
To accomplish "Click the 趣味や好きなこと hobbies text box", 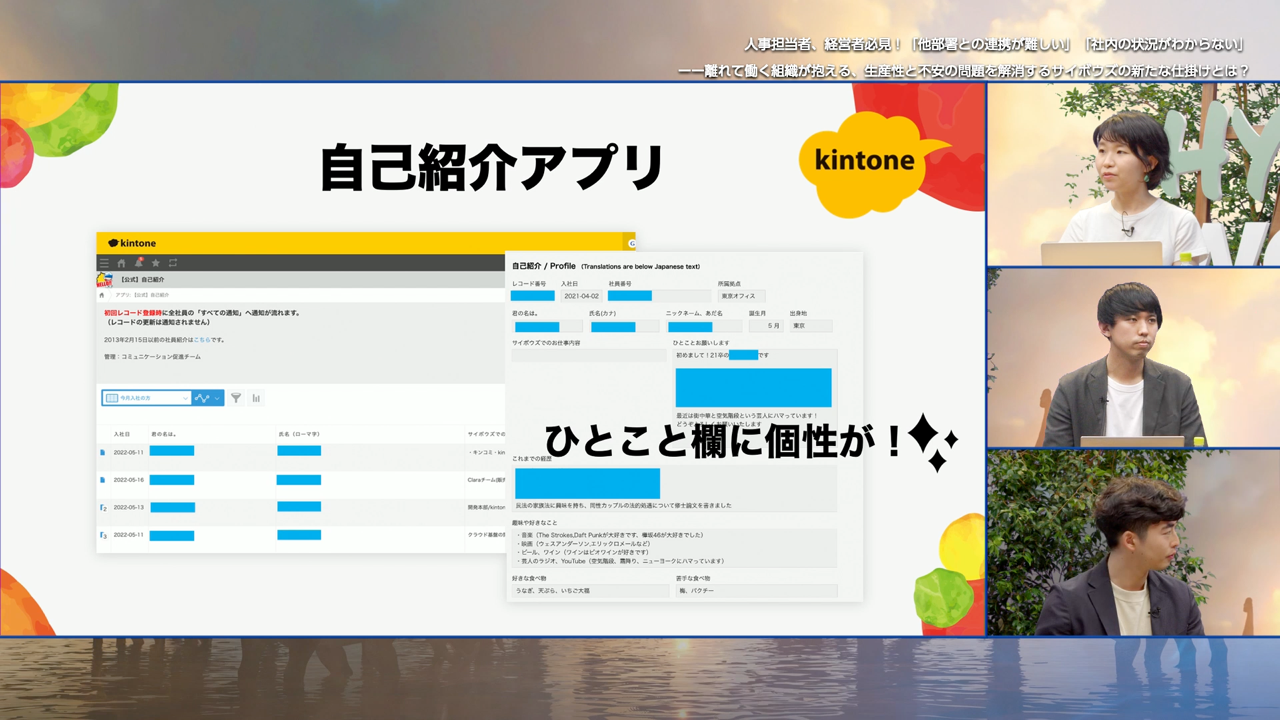I will [674, 548].
